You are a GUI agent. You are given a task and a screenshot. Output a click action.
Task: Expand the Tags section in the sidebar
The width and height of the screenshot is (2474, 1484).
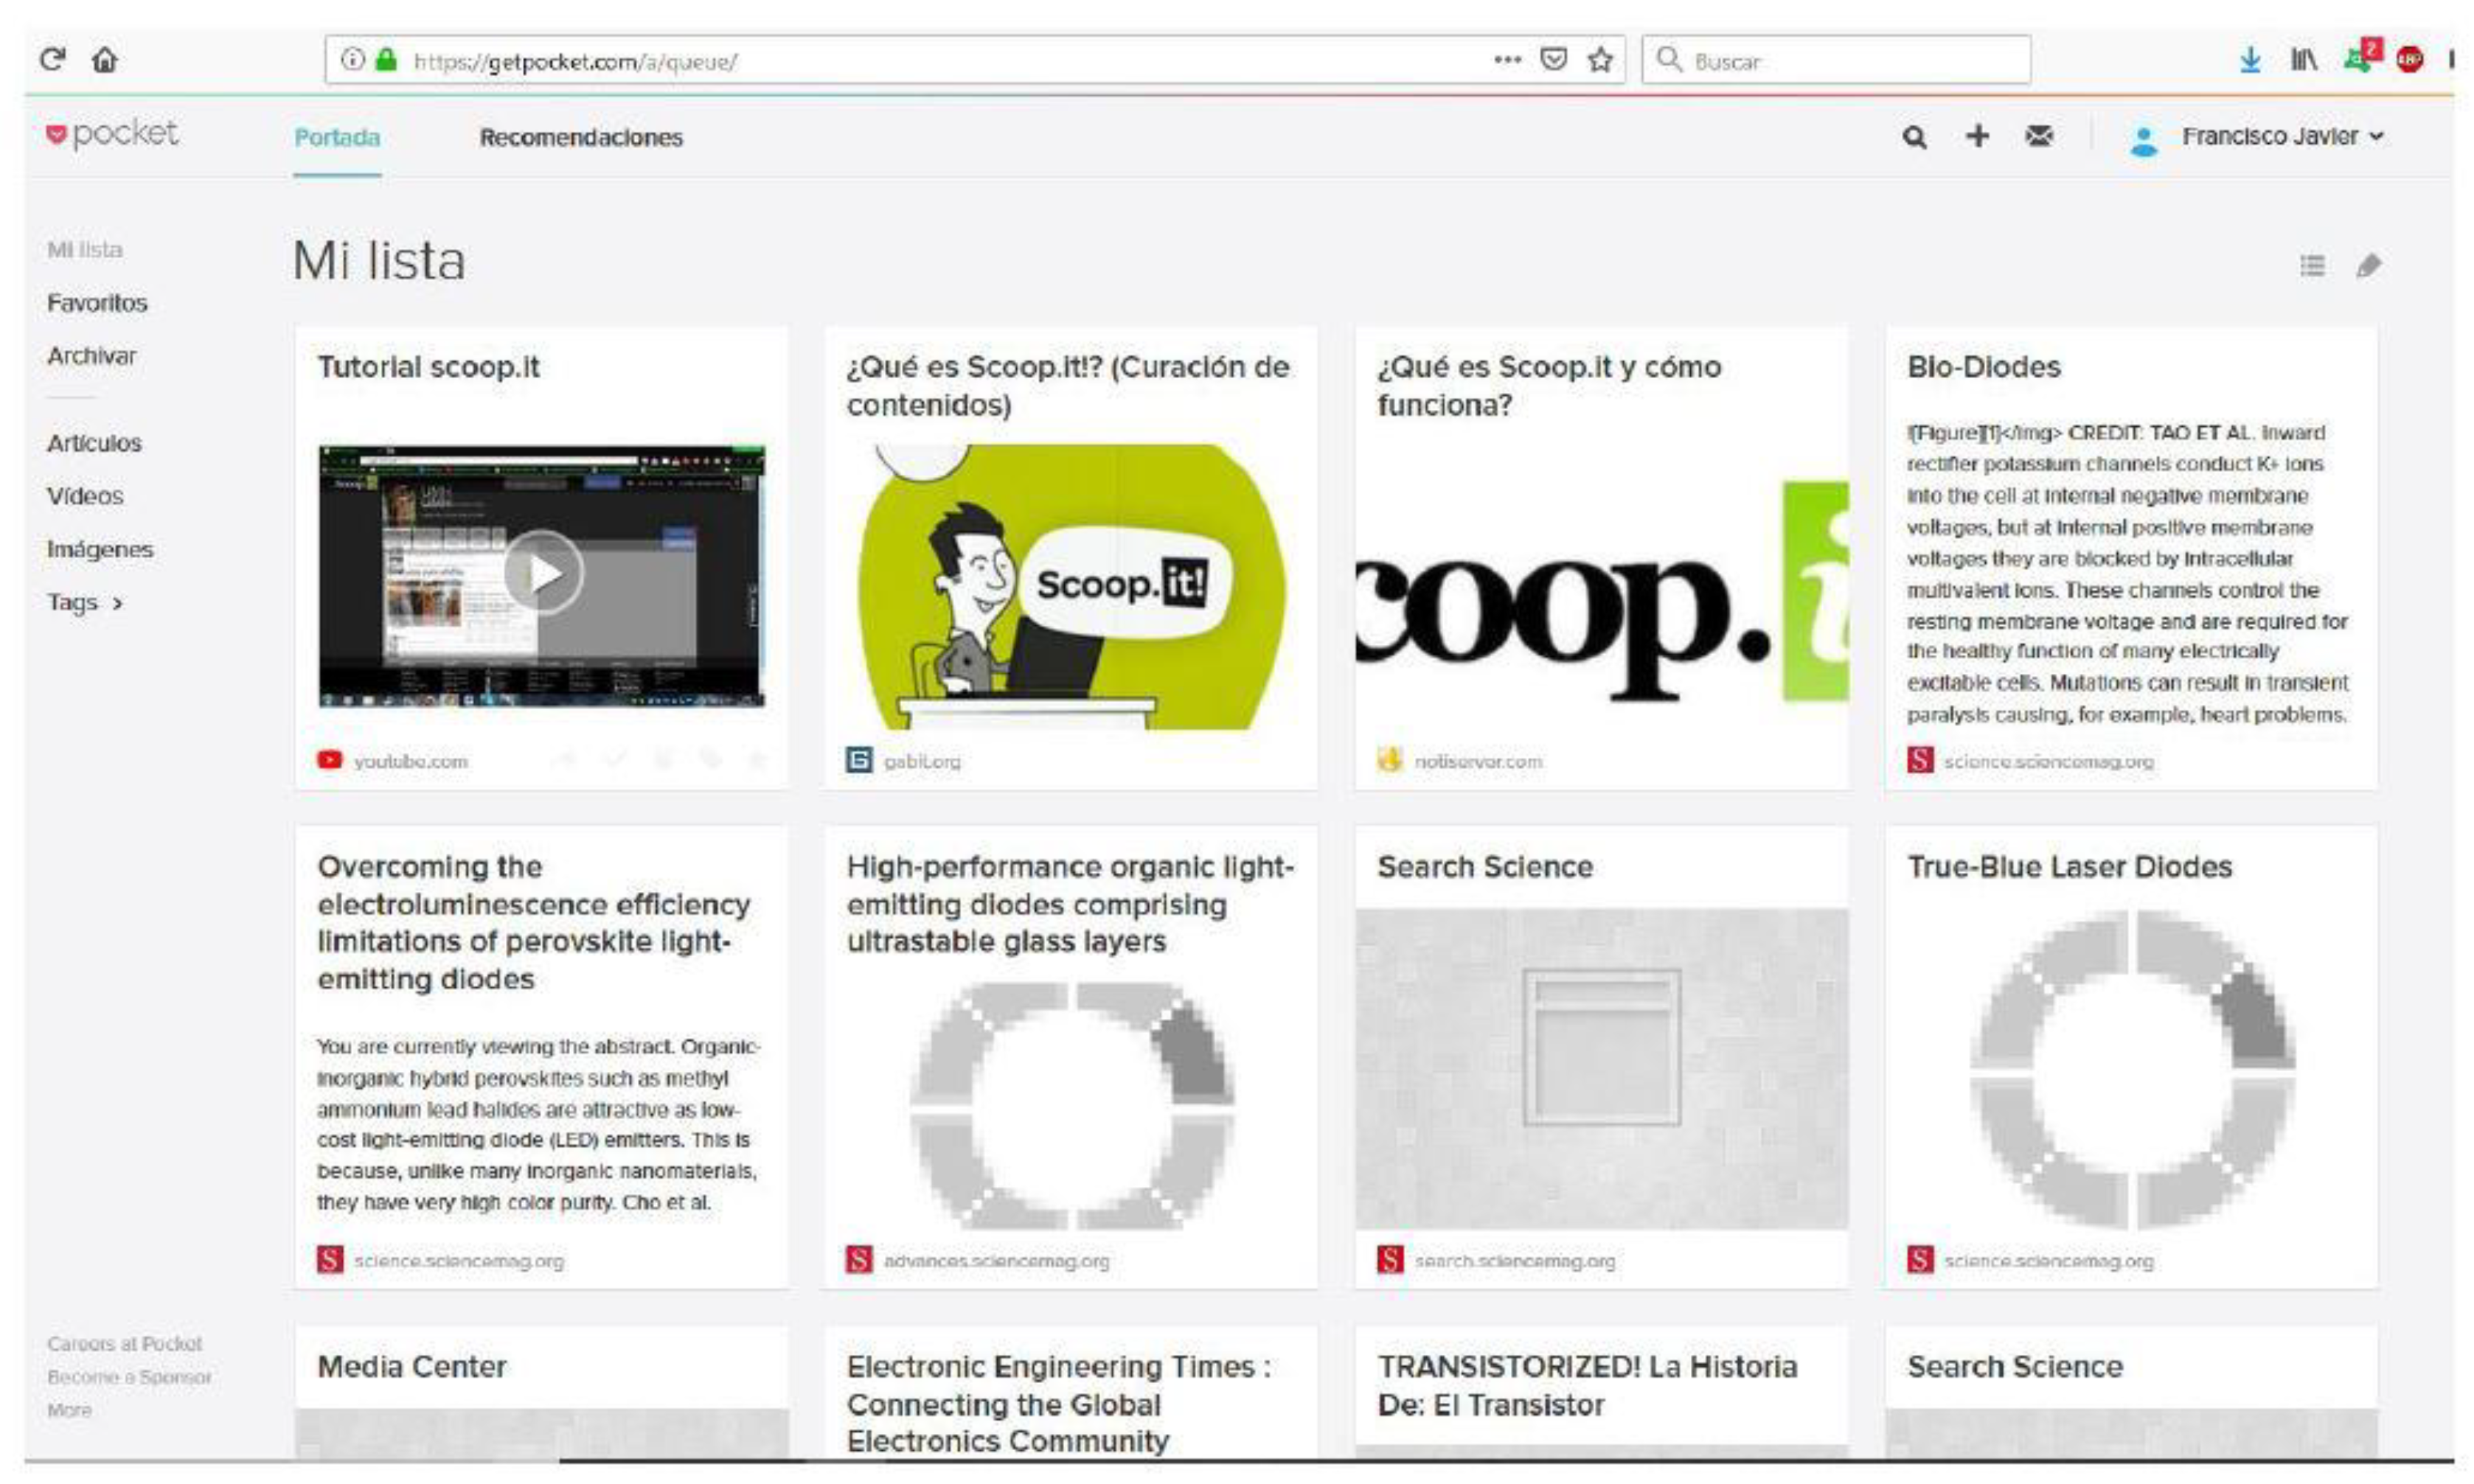click(x=85, y=603)
